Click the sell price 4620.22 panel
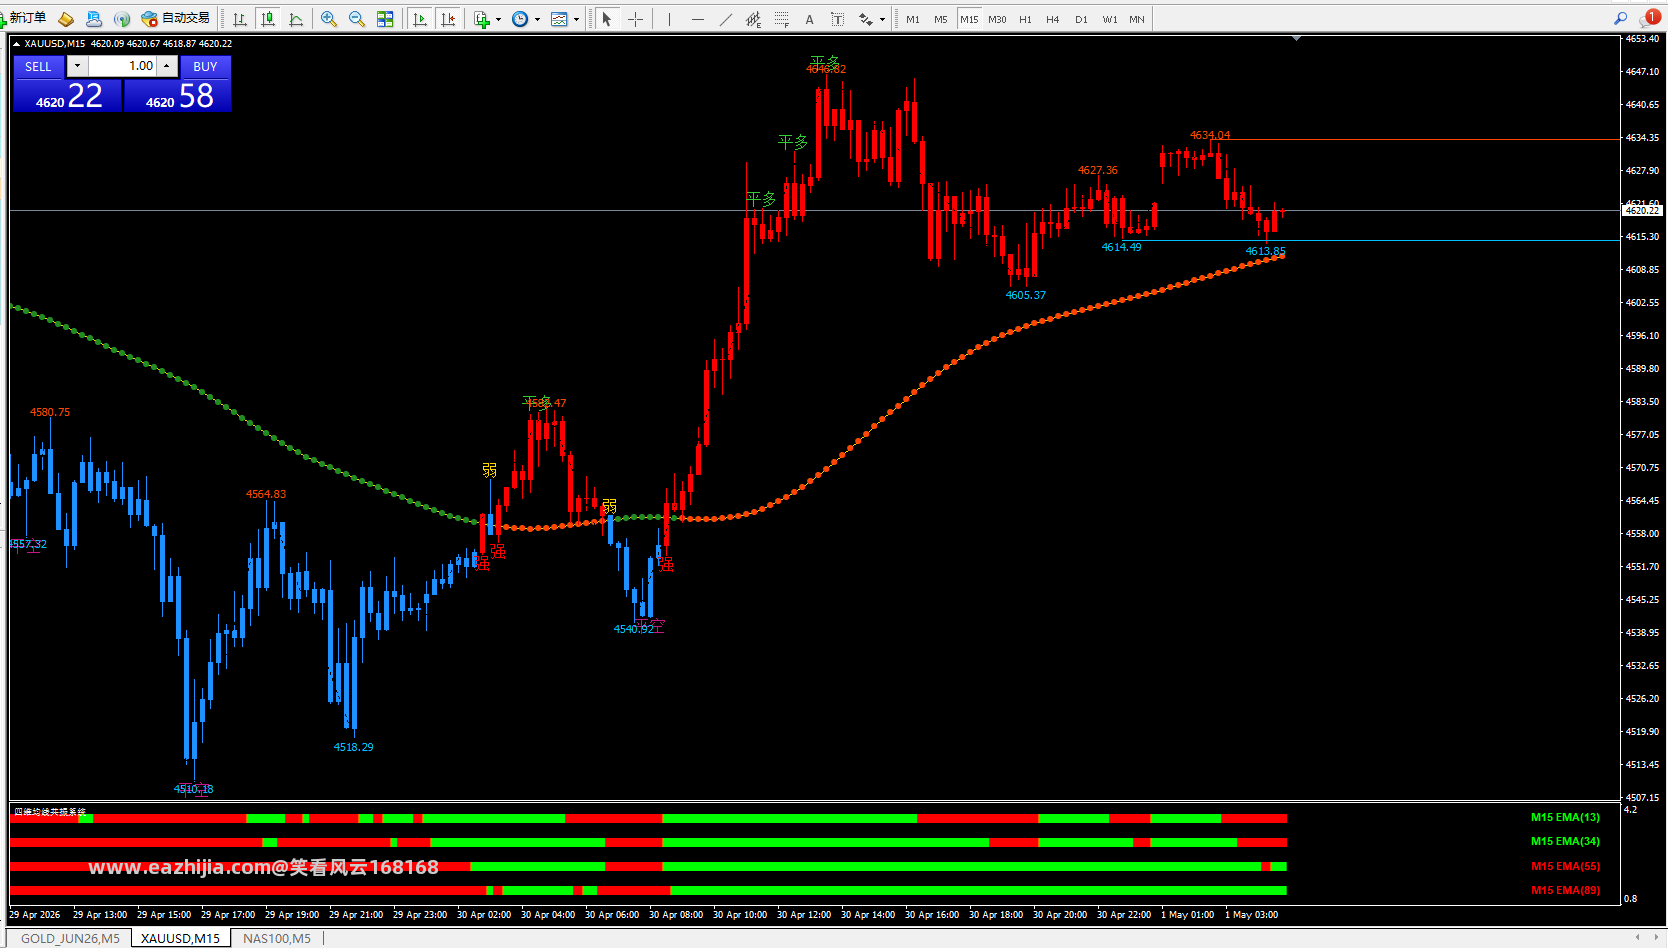1668x948 pixels. [x=68, y=95]
